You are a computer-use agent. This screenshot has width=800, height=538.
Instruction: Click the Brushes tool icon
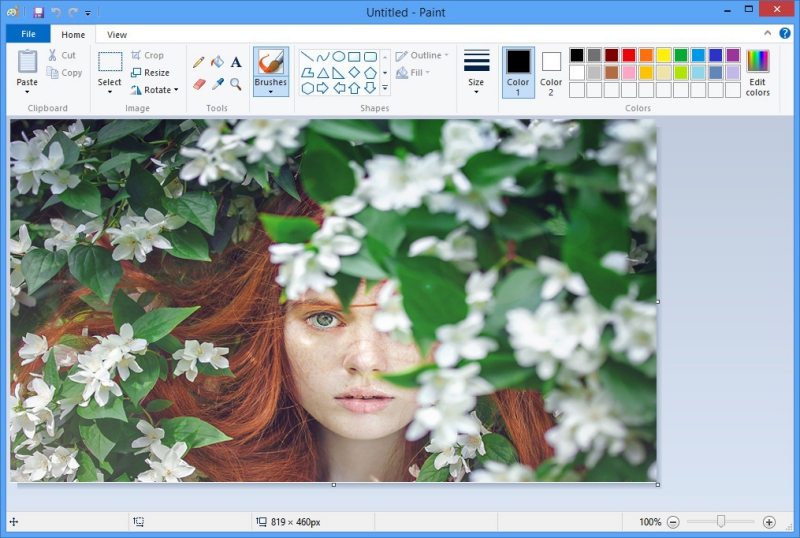pyautogui.click(x=271, y=62)
